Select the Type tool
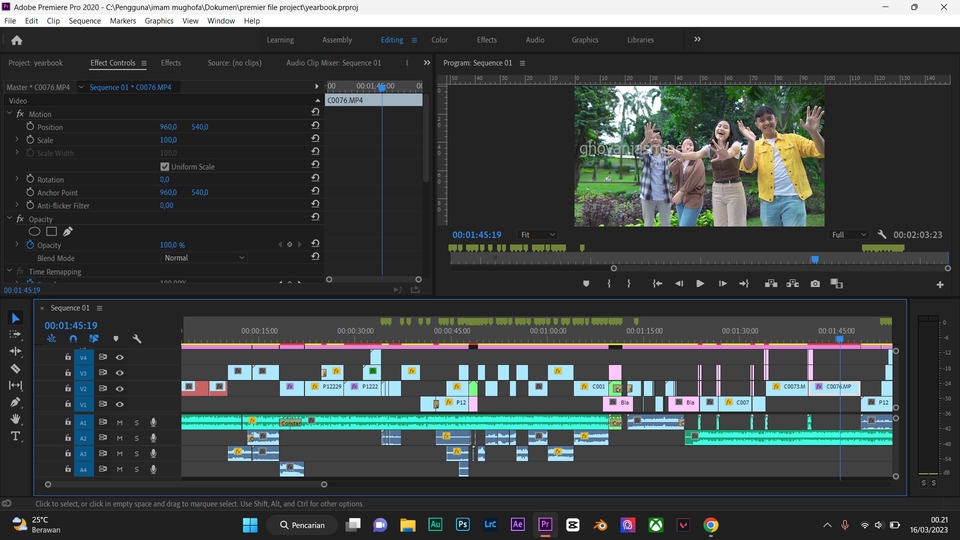Viewport: 960px width, 540px height. 15,436
